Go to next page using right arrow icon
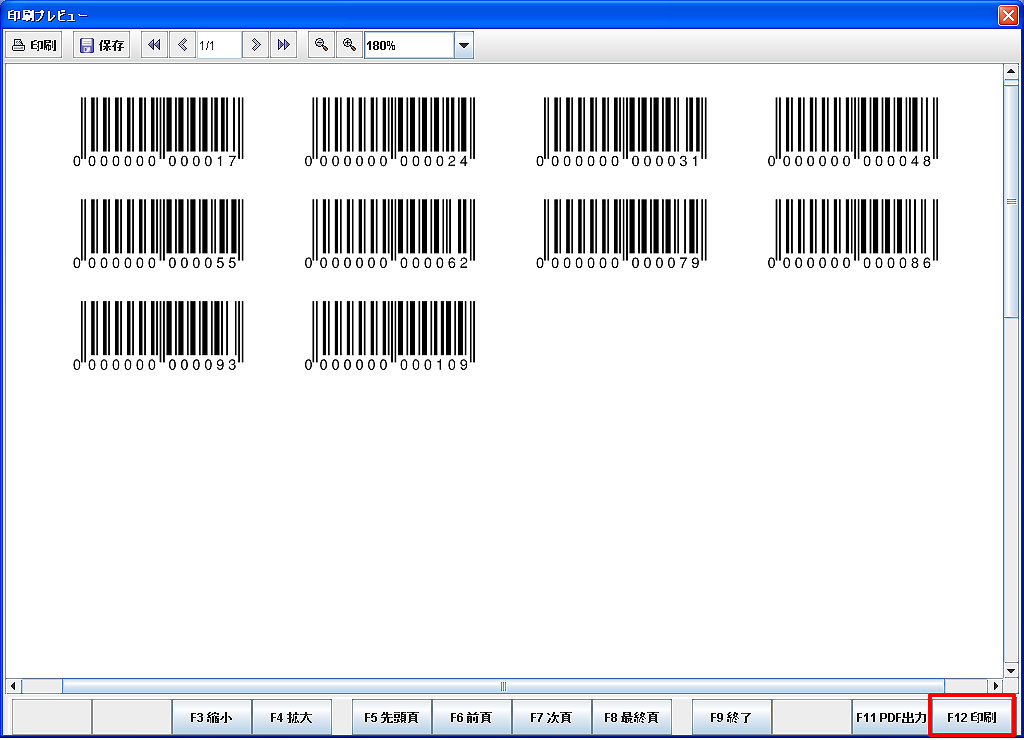1024x740 pixels. [x=256, y=46]
